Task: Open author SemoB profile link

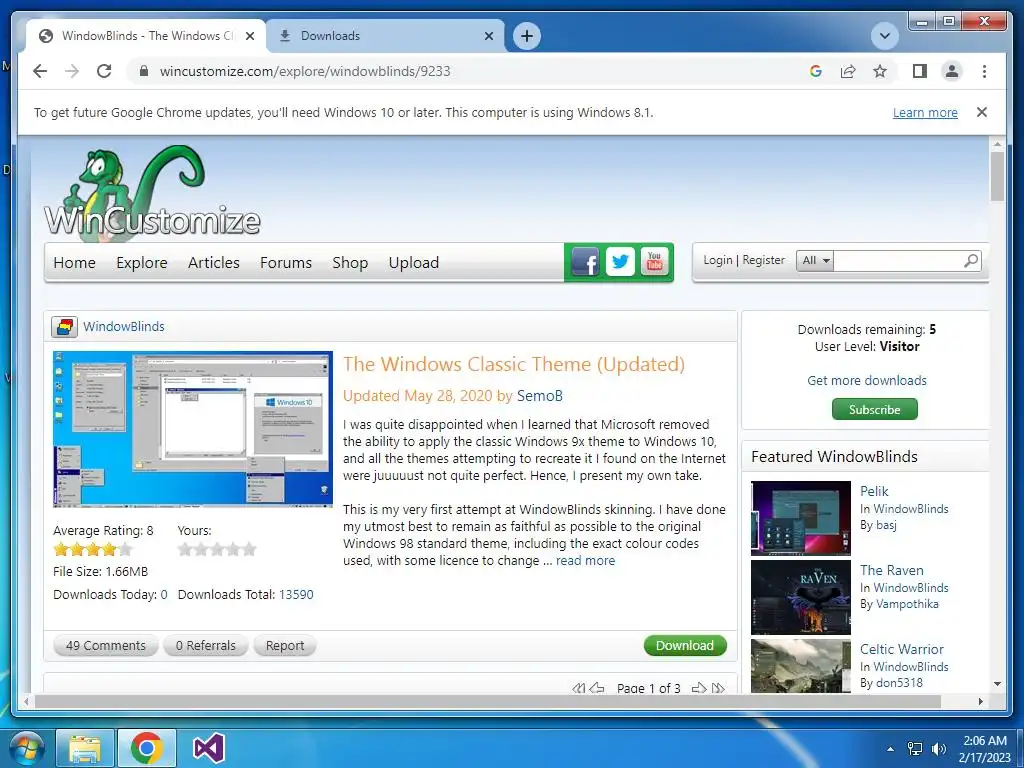Action: [x=539, y=396]
